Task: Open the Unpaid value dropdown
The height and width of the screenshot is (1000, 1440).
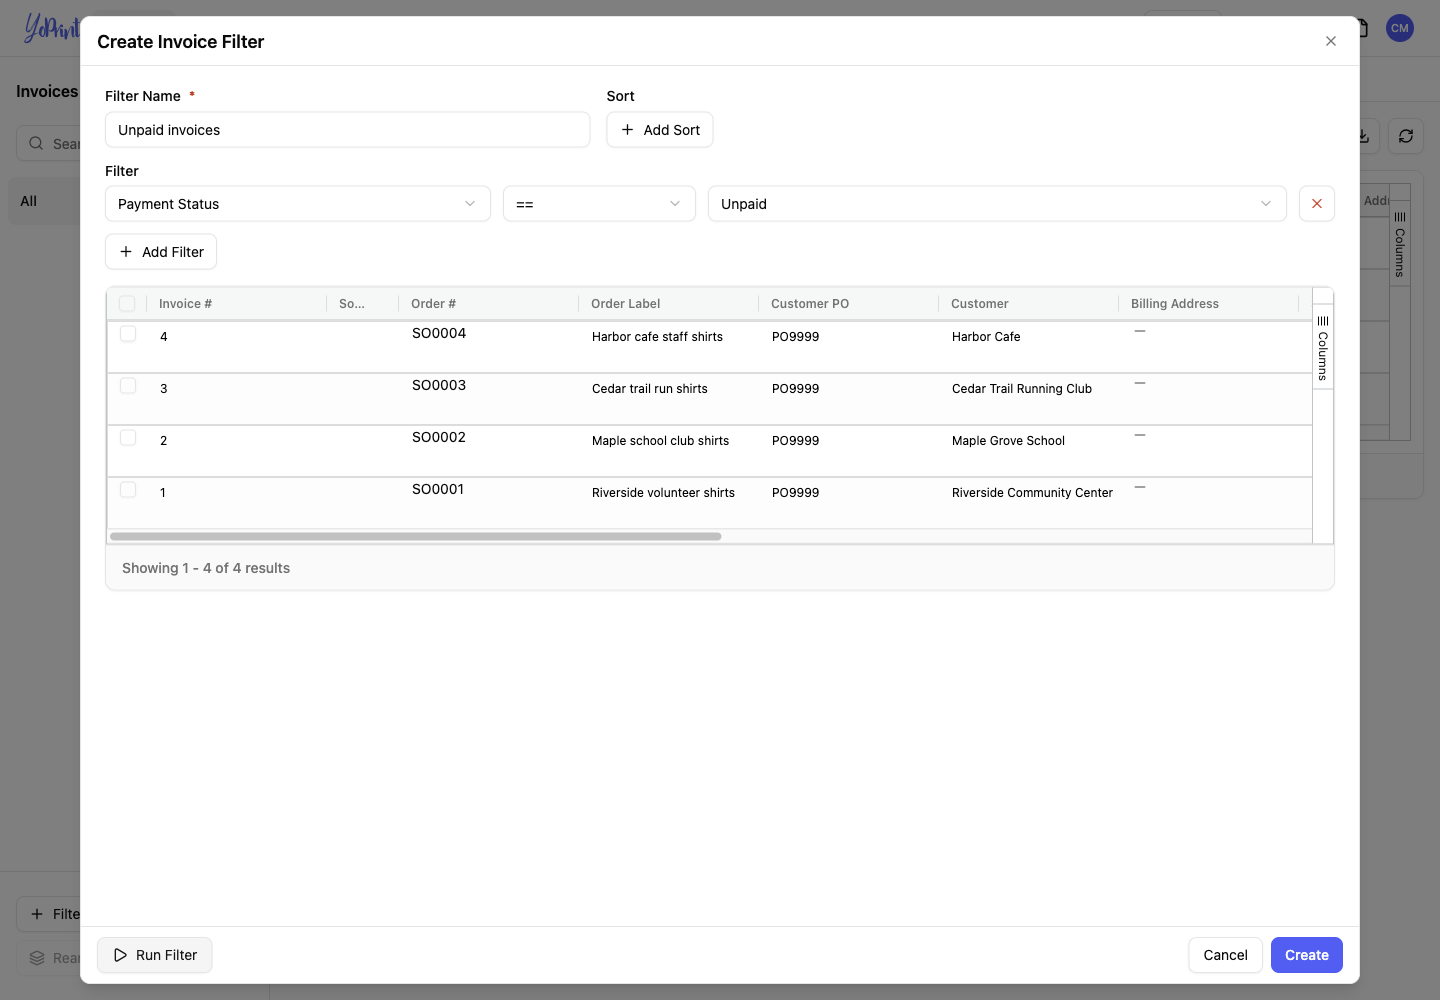Action: click(x=997, y=204)
